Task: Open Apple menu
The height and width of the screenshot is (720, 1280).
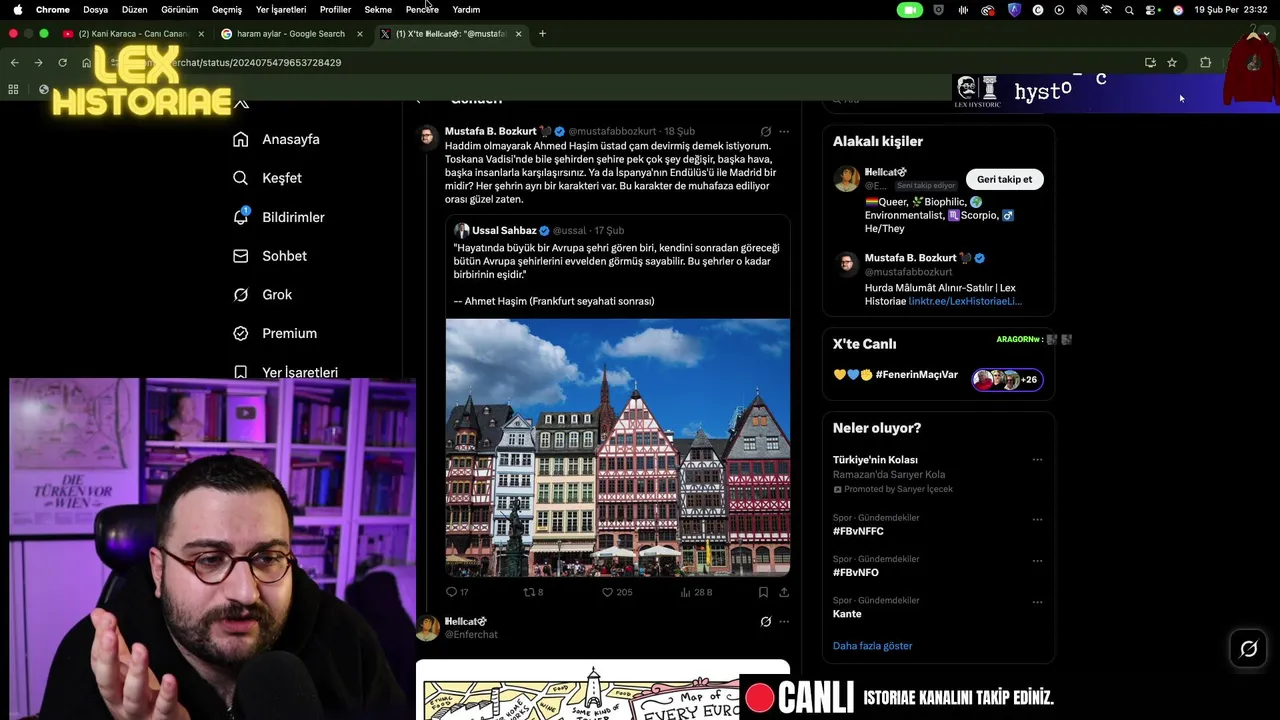Action: 17,9
